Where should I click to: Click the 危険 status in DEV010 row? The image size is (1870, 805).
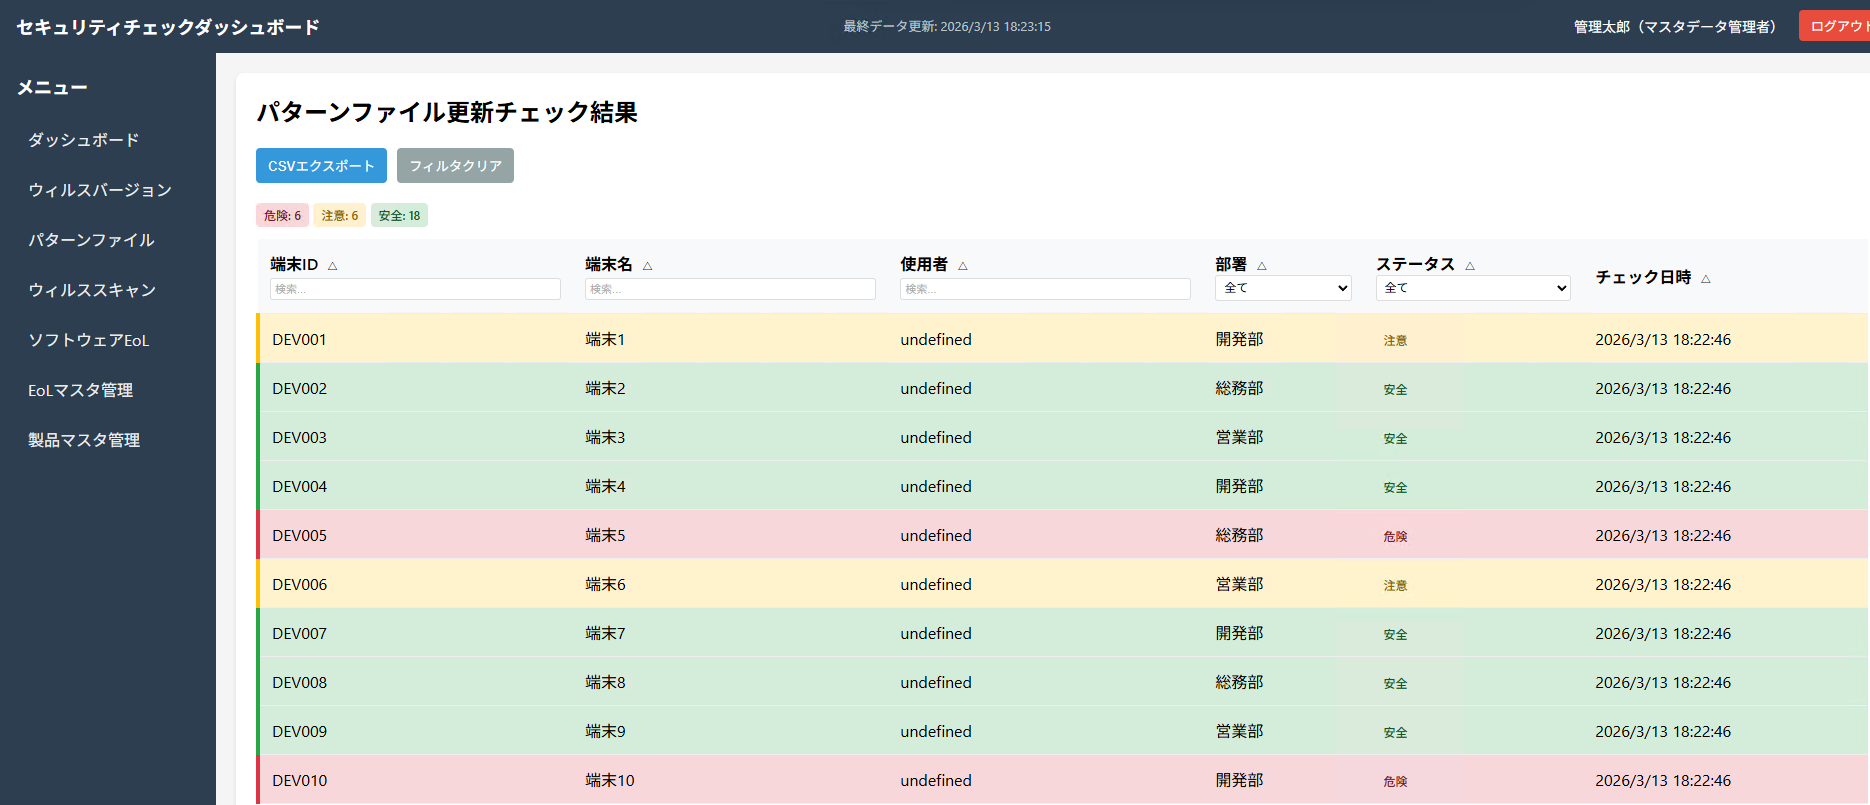pyautogui.click(x=1395, y=782)
